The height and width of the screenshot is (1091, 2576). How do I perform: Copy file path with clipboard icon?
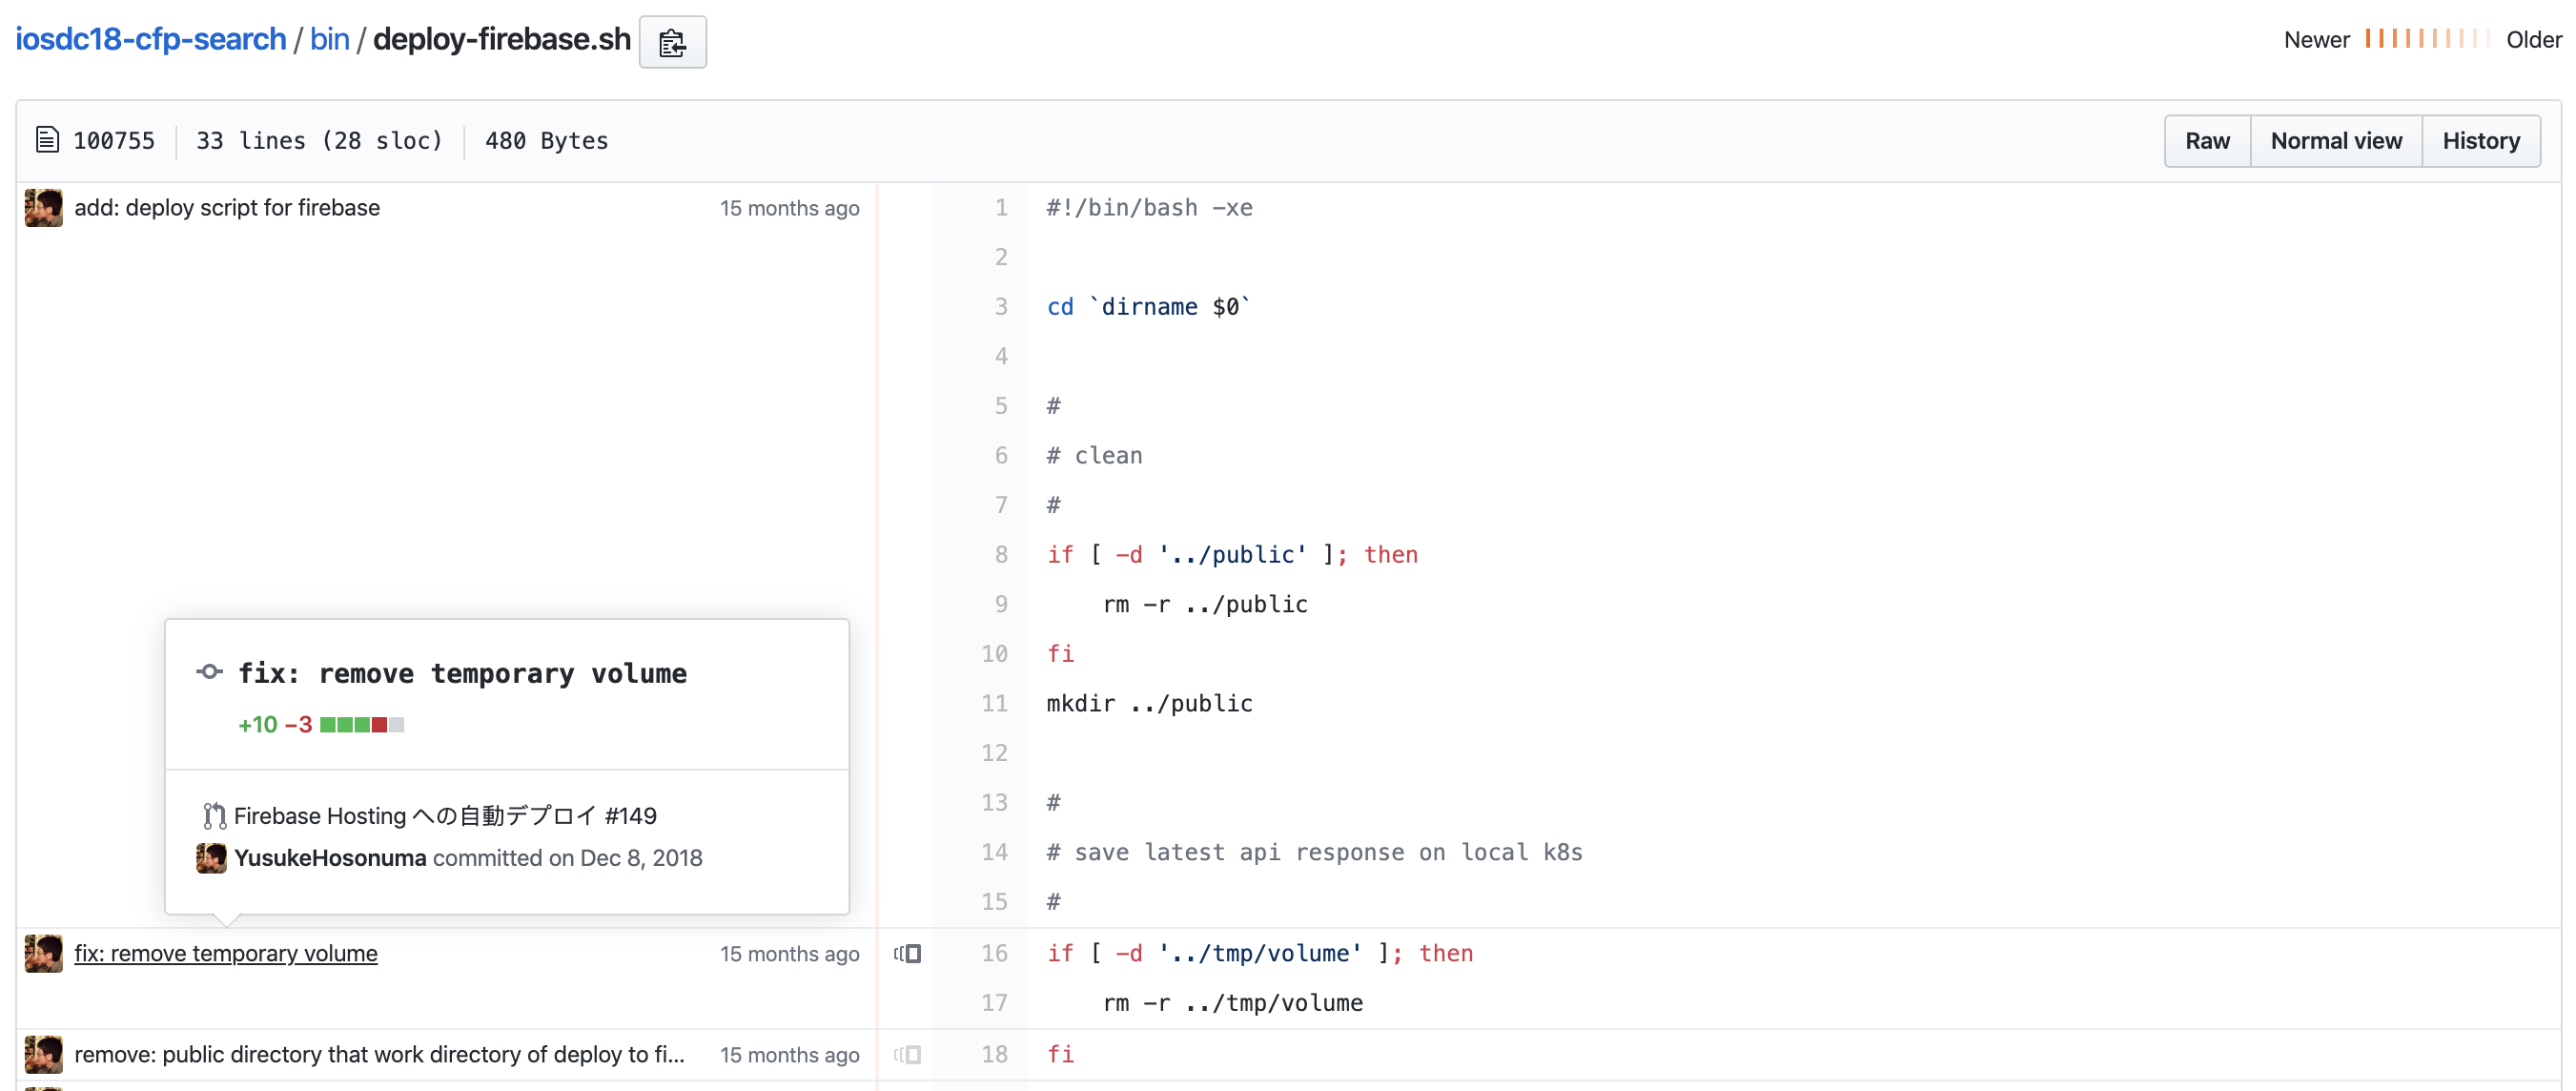click(x=672, y=42)
